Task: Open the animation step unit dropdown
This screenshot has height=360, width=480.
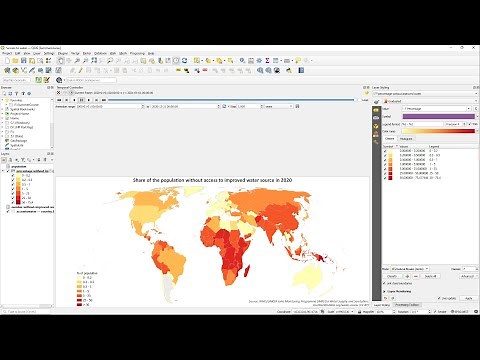Action: tap(279, 106)
